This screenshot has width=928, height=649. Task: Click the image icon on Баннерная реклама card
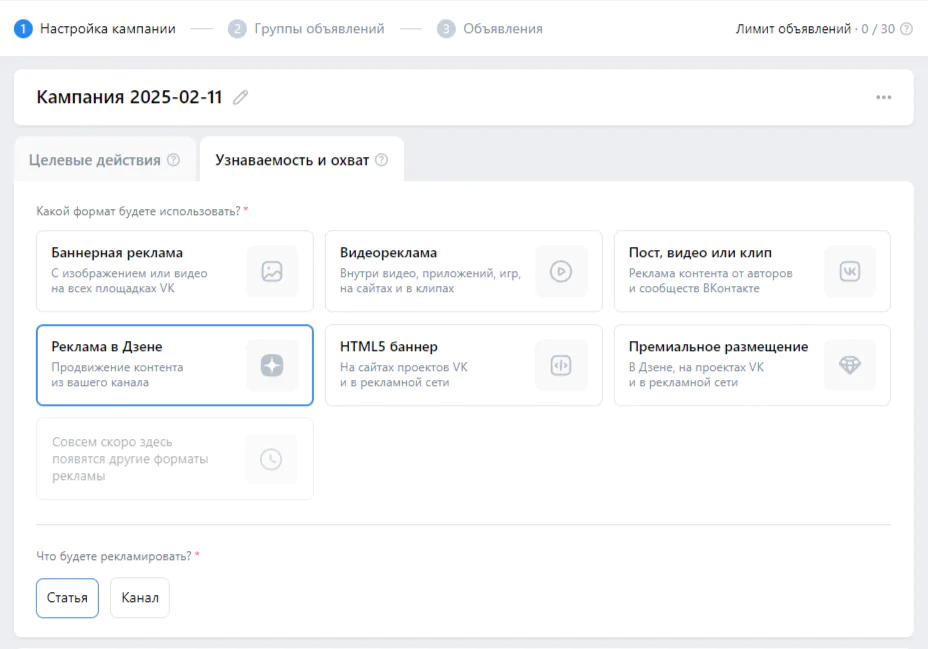point(272,272)
